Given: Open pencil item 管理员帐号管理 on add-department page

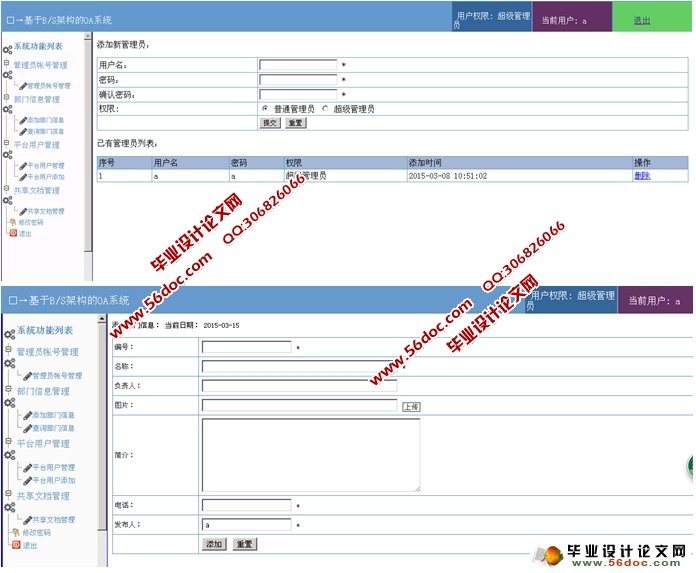Looking at the screenshot, I should pyautogui.click(x=52, y=376).
